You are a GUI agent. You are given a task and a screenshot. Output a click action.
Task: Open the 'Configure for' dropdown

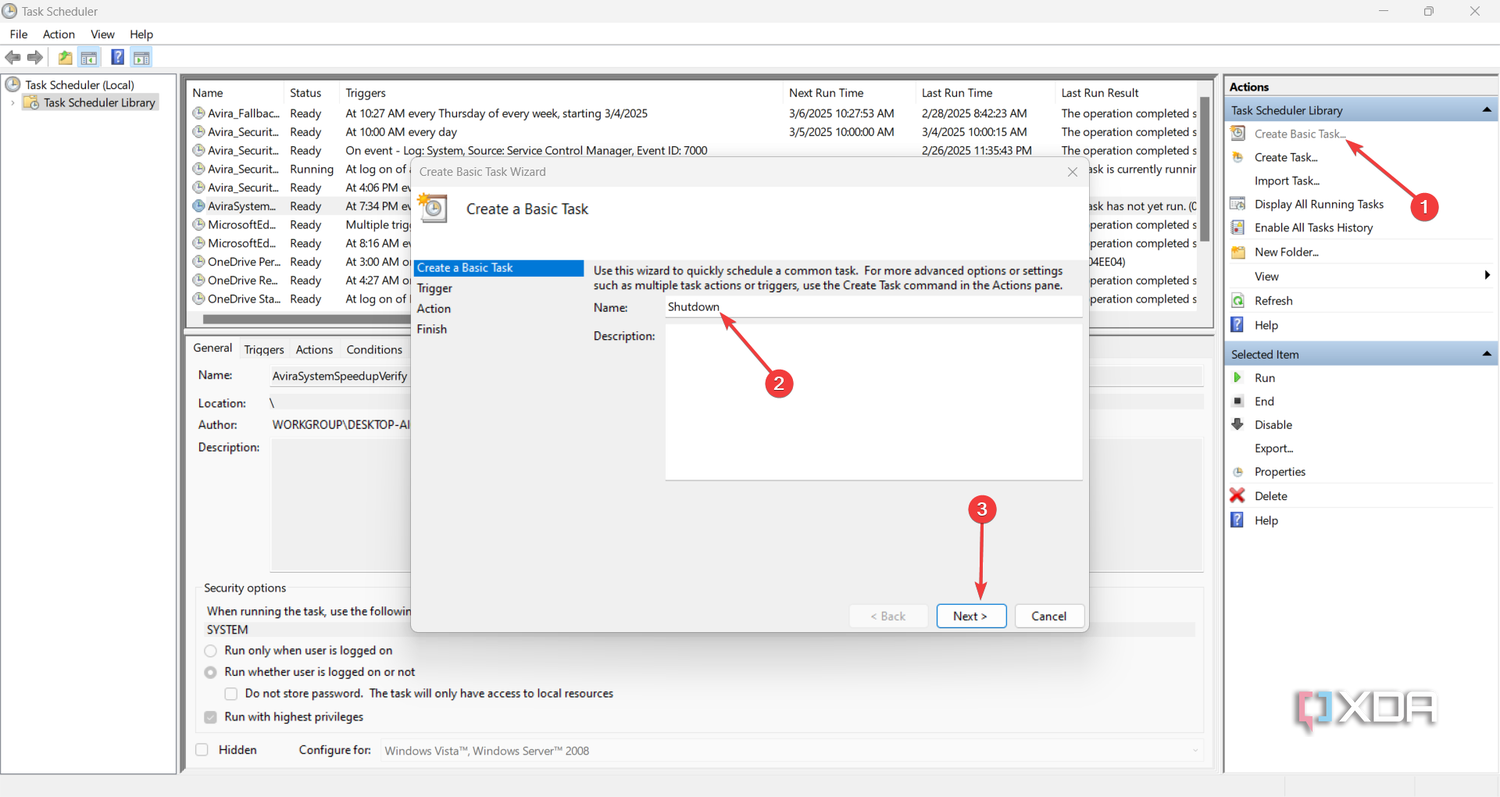point(791,750)
